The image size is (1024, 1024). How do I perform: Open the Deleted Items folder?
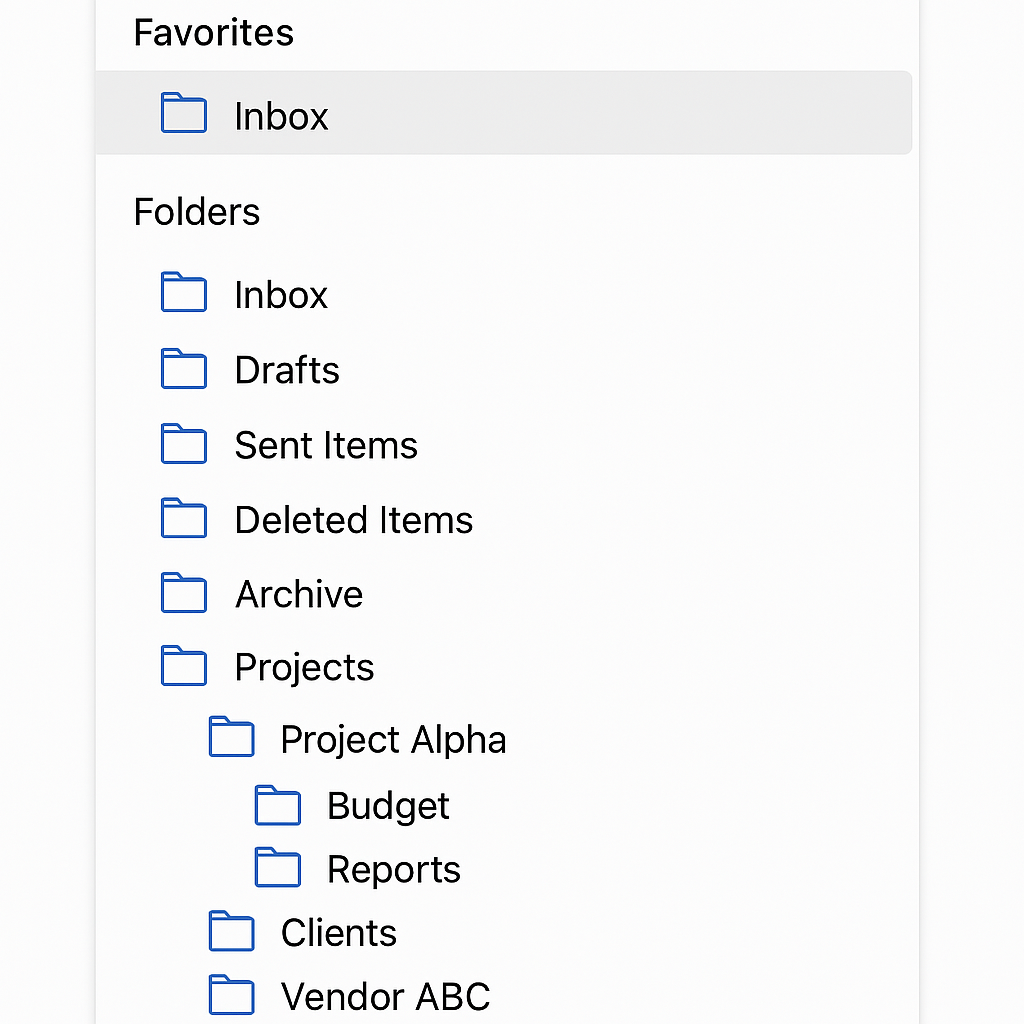[353, 520]
